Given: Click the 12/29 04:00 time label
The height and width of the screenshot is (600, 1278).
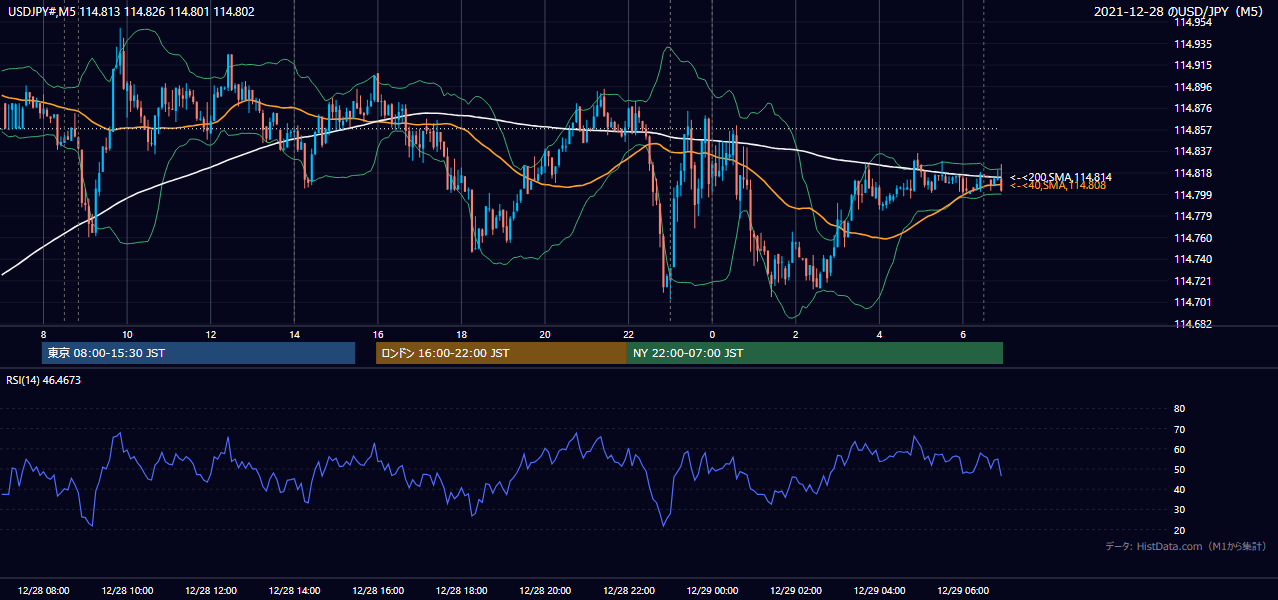Looking at the screenshot, I should (x=879, y=591).
